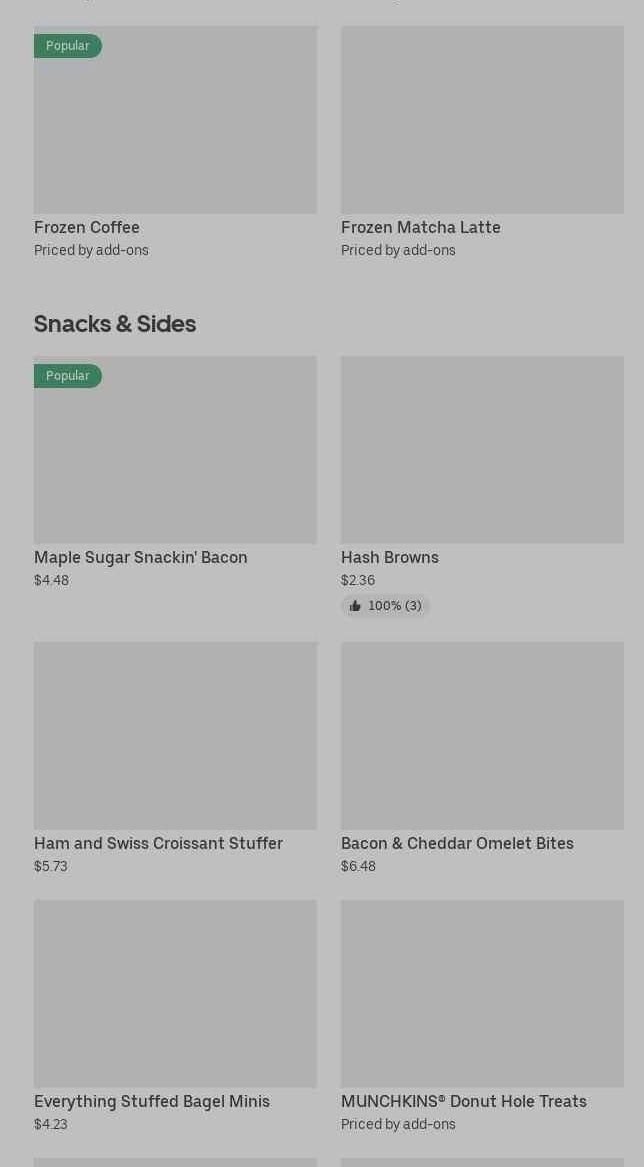This screenshot has width=644, height=1167.
Task: Select the Everything Stuffed Bagel Minis photo
Action: [x=175, y=994]
